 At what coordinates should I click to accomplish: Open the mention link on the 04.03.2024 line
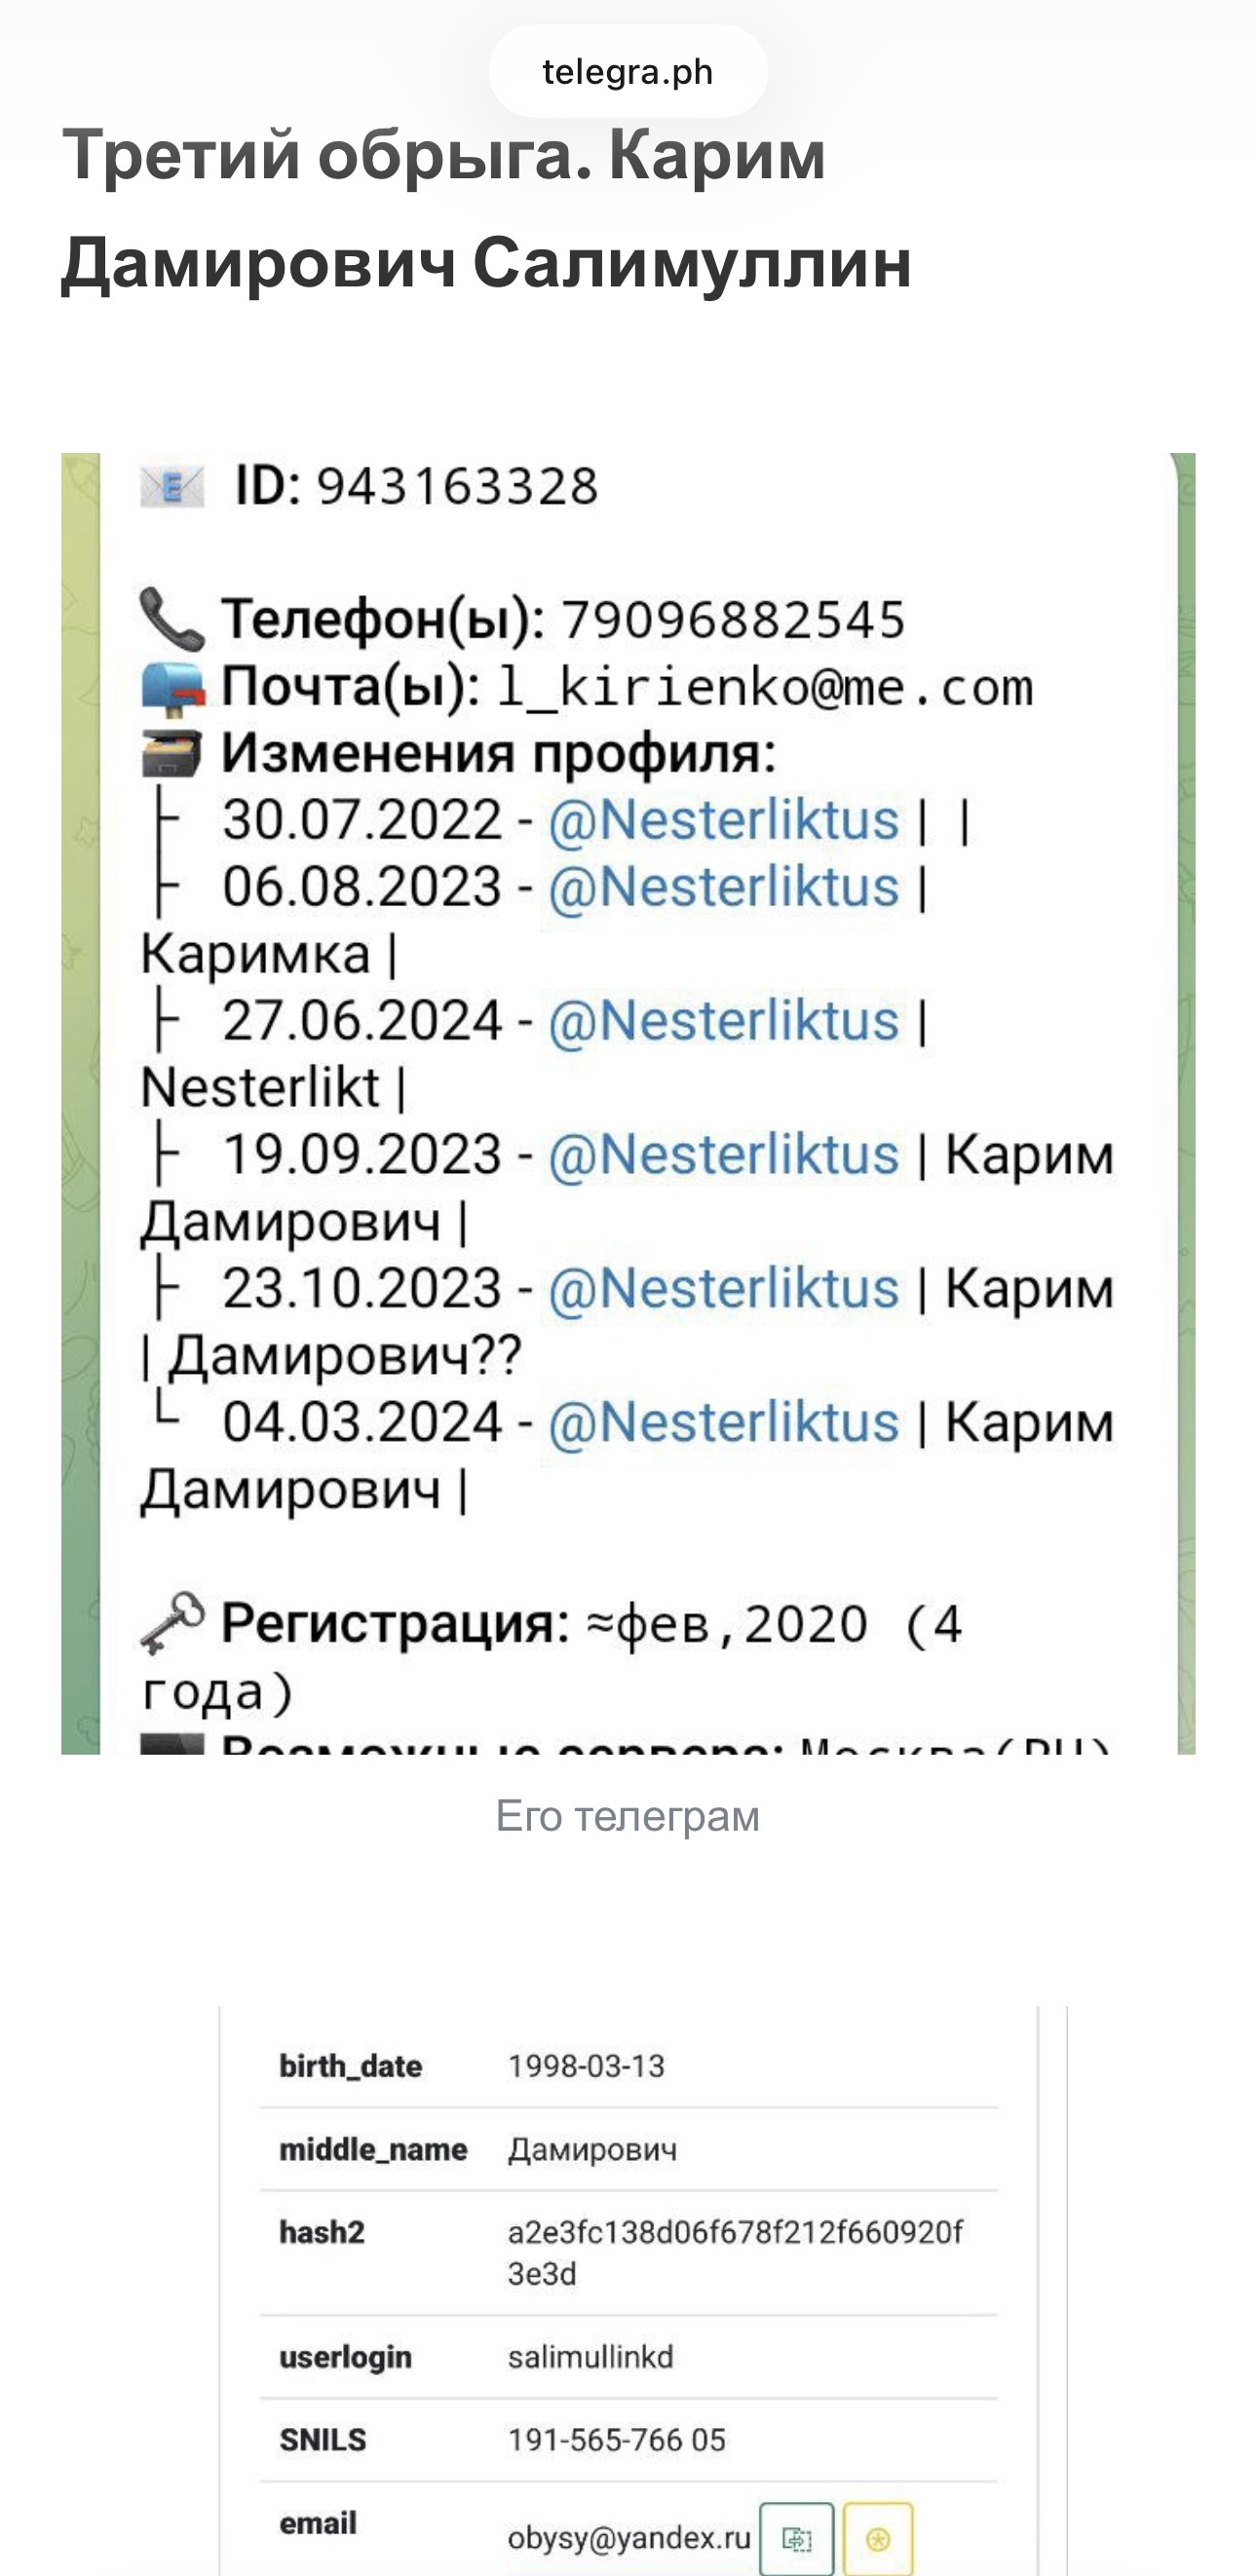(724, 1423)
